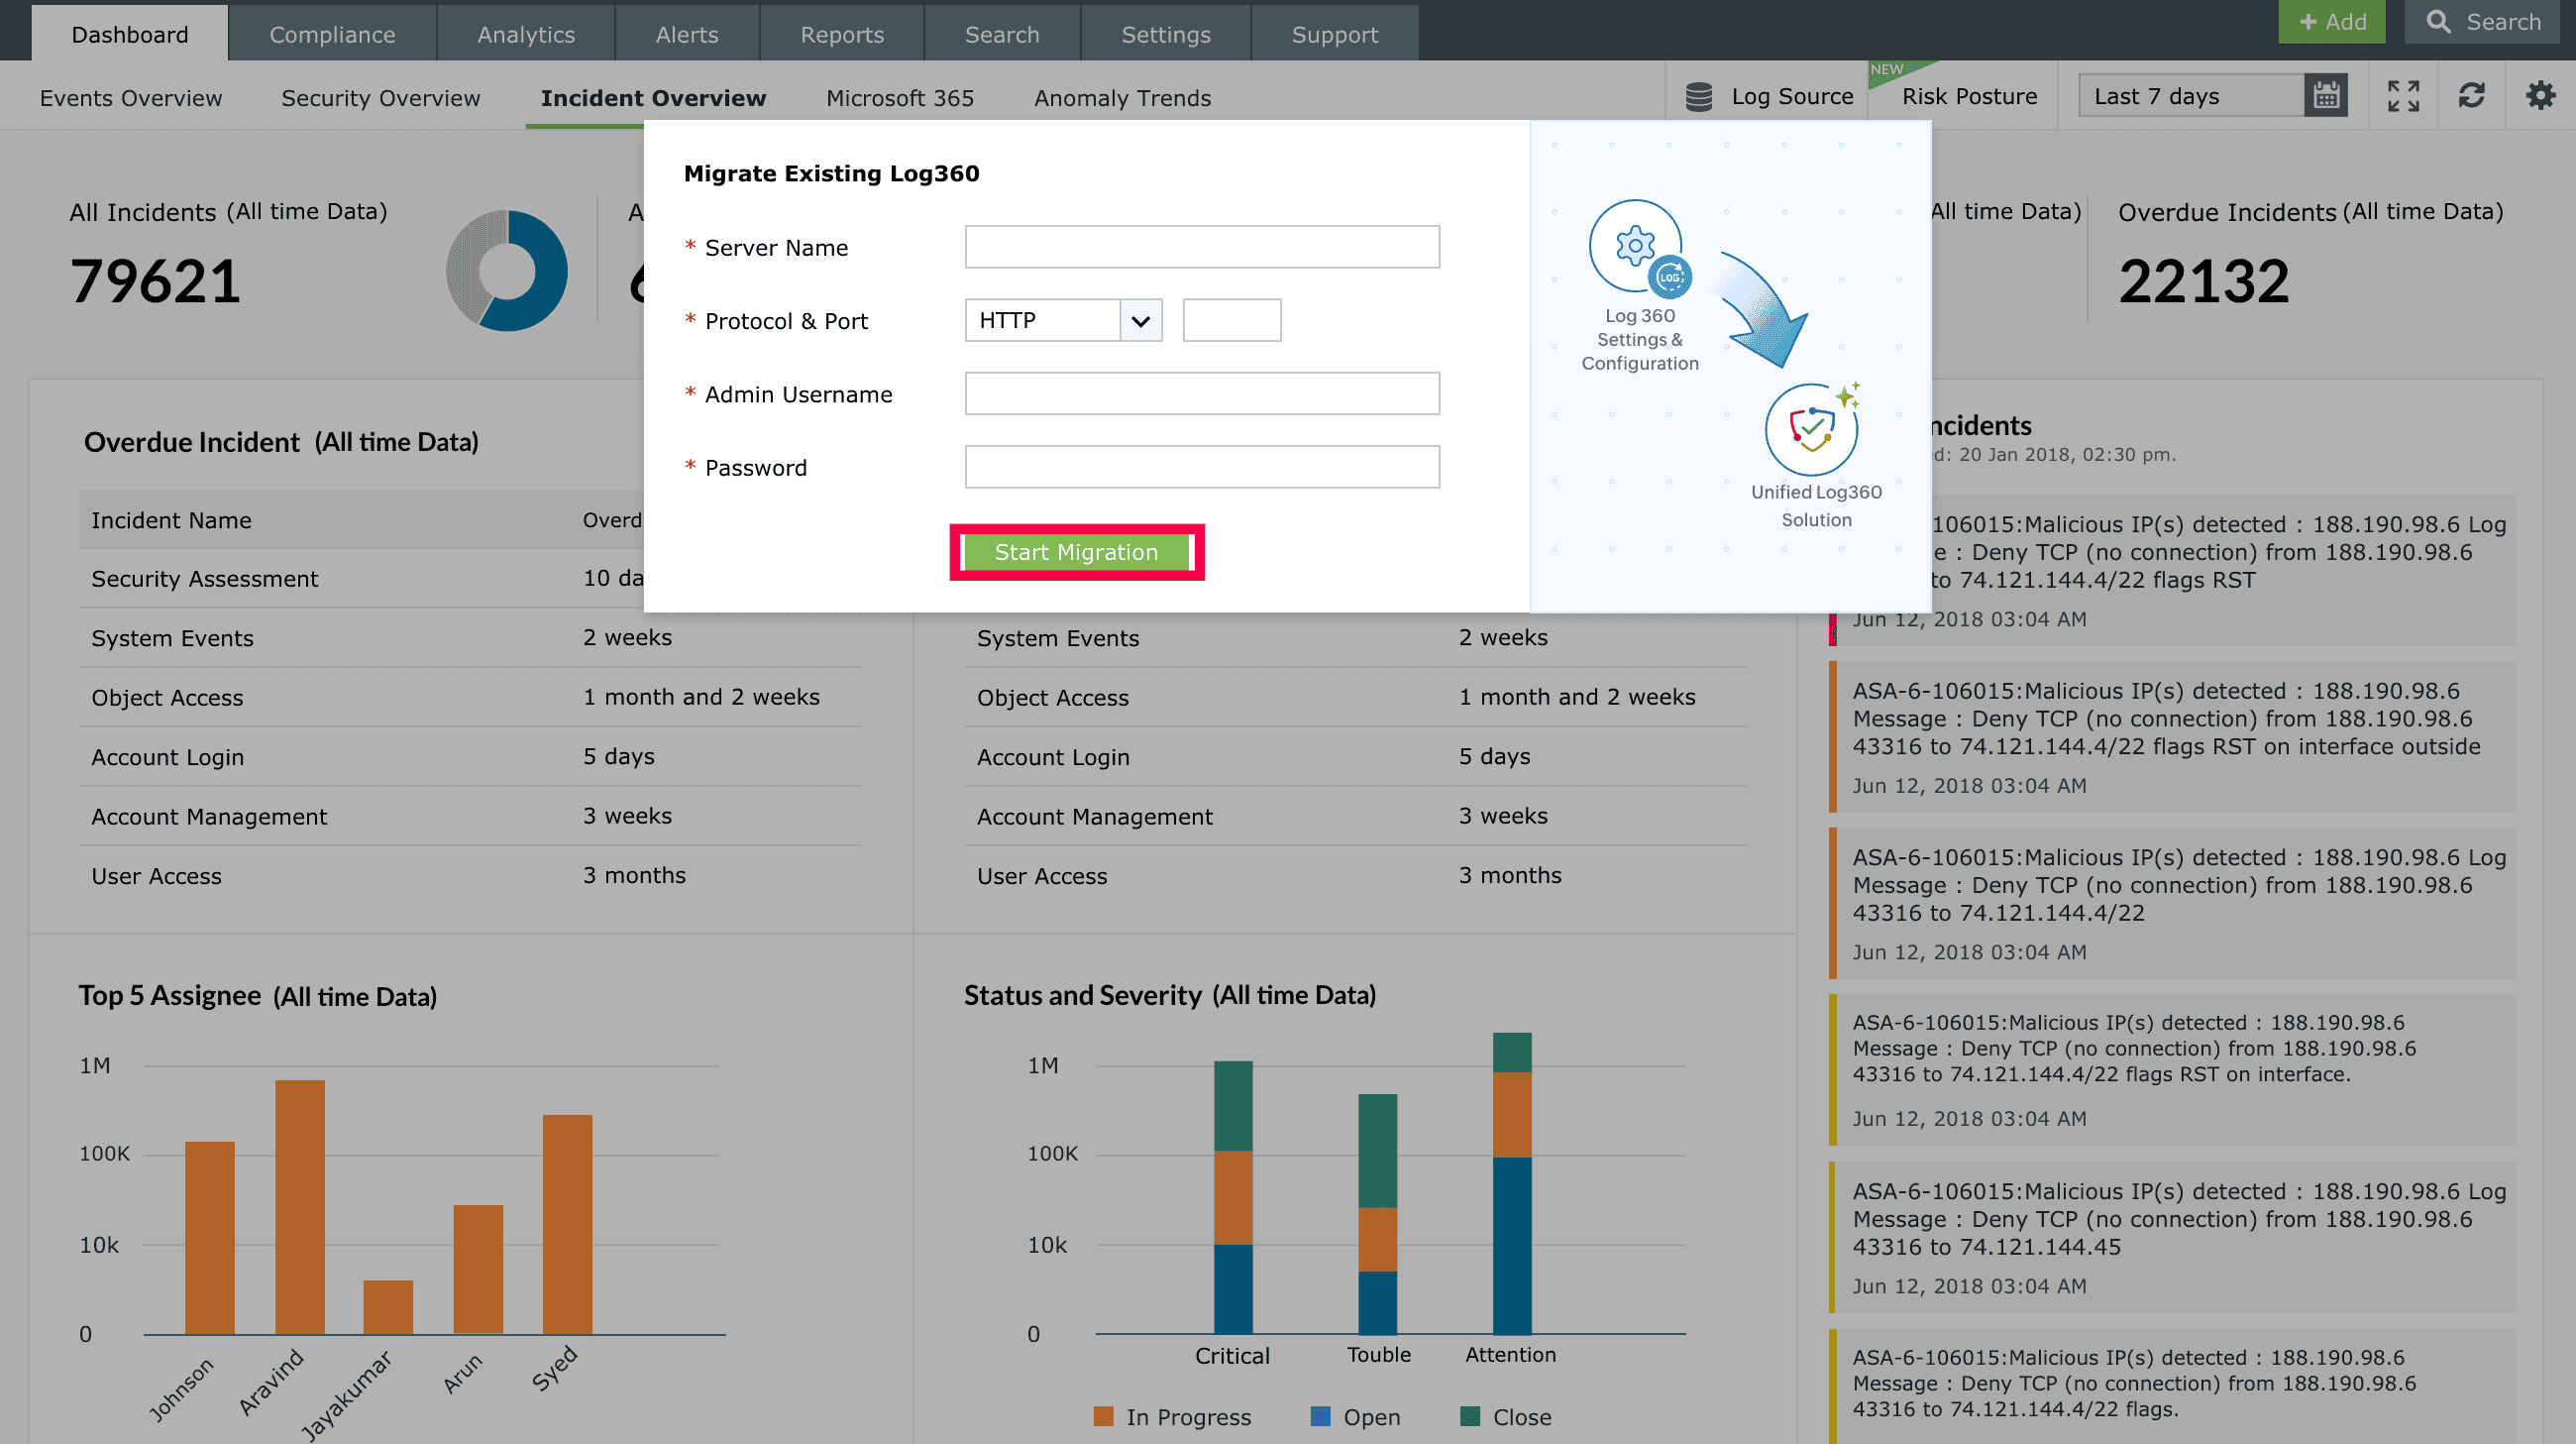This screenshot has height=1444, width=2576.
Task: Go to the Alerts tab
Action: [x=687, y=34]
